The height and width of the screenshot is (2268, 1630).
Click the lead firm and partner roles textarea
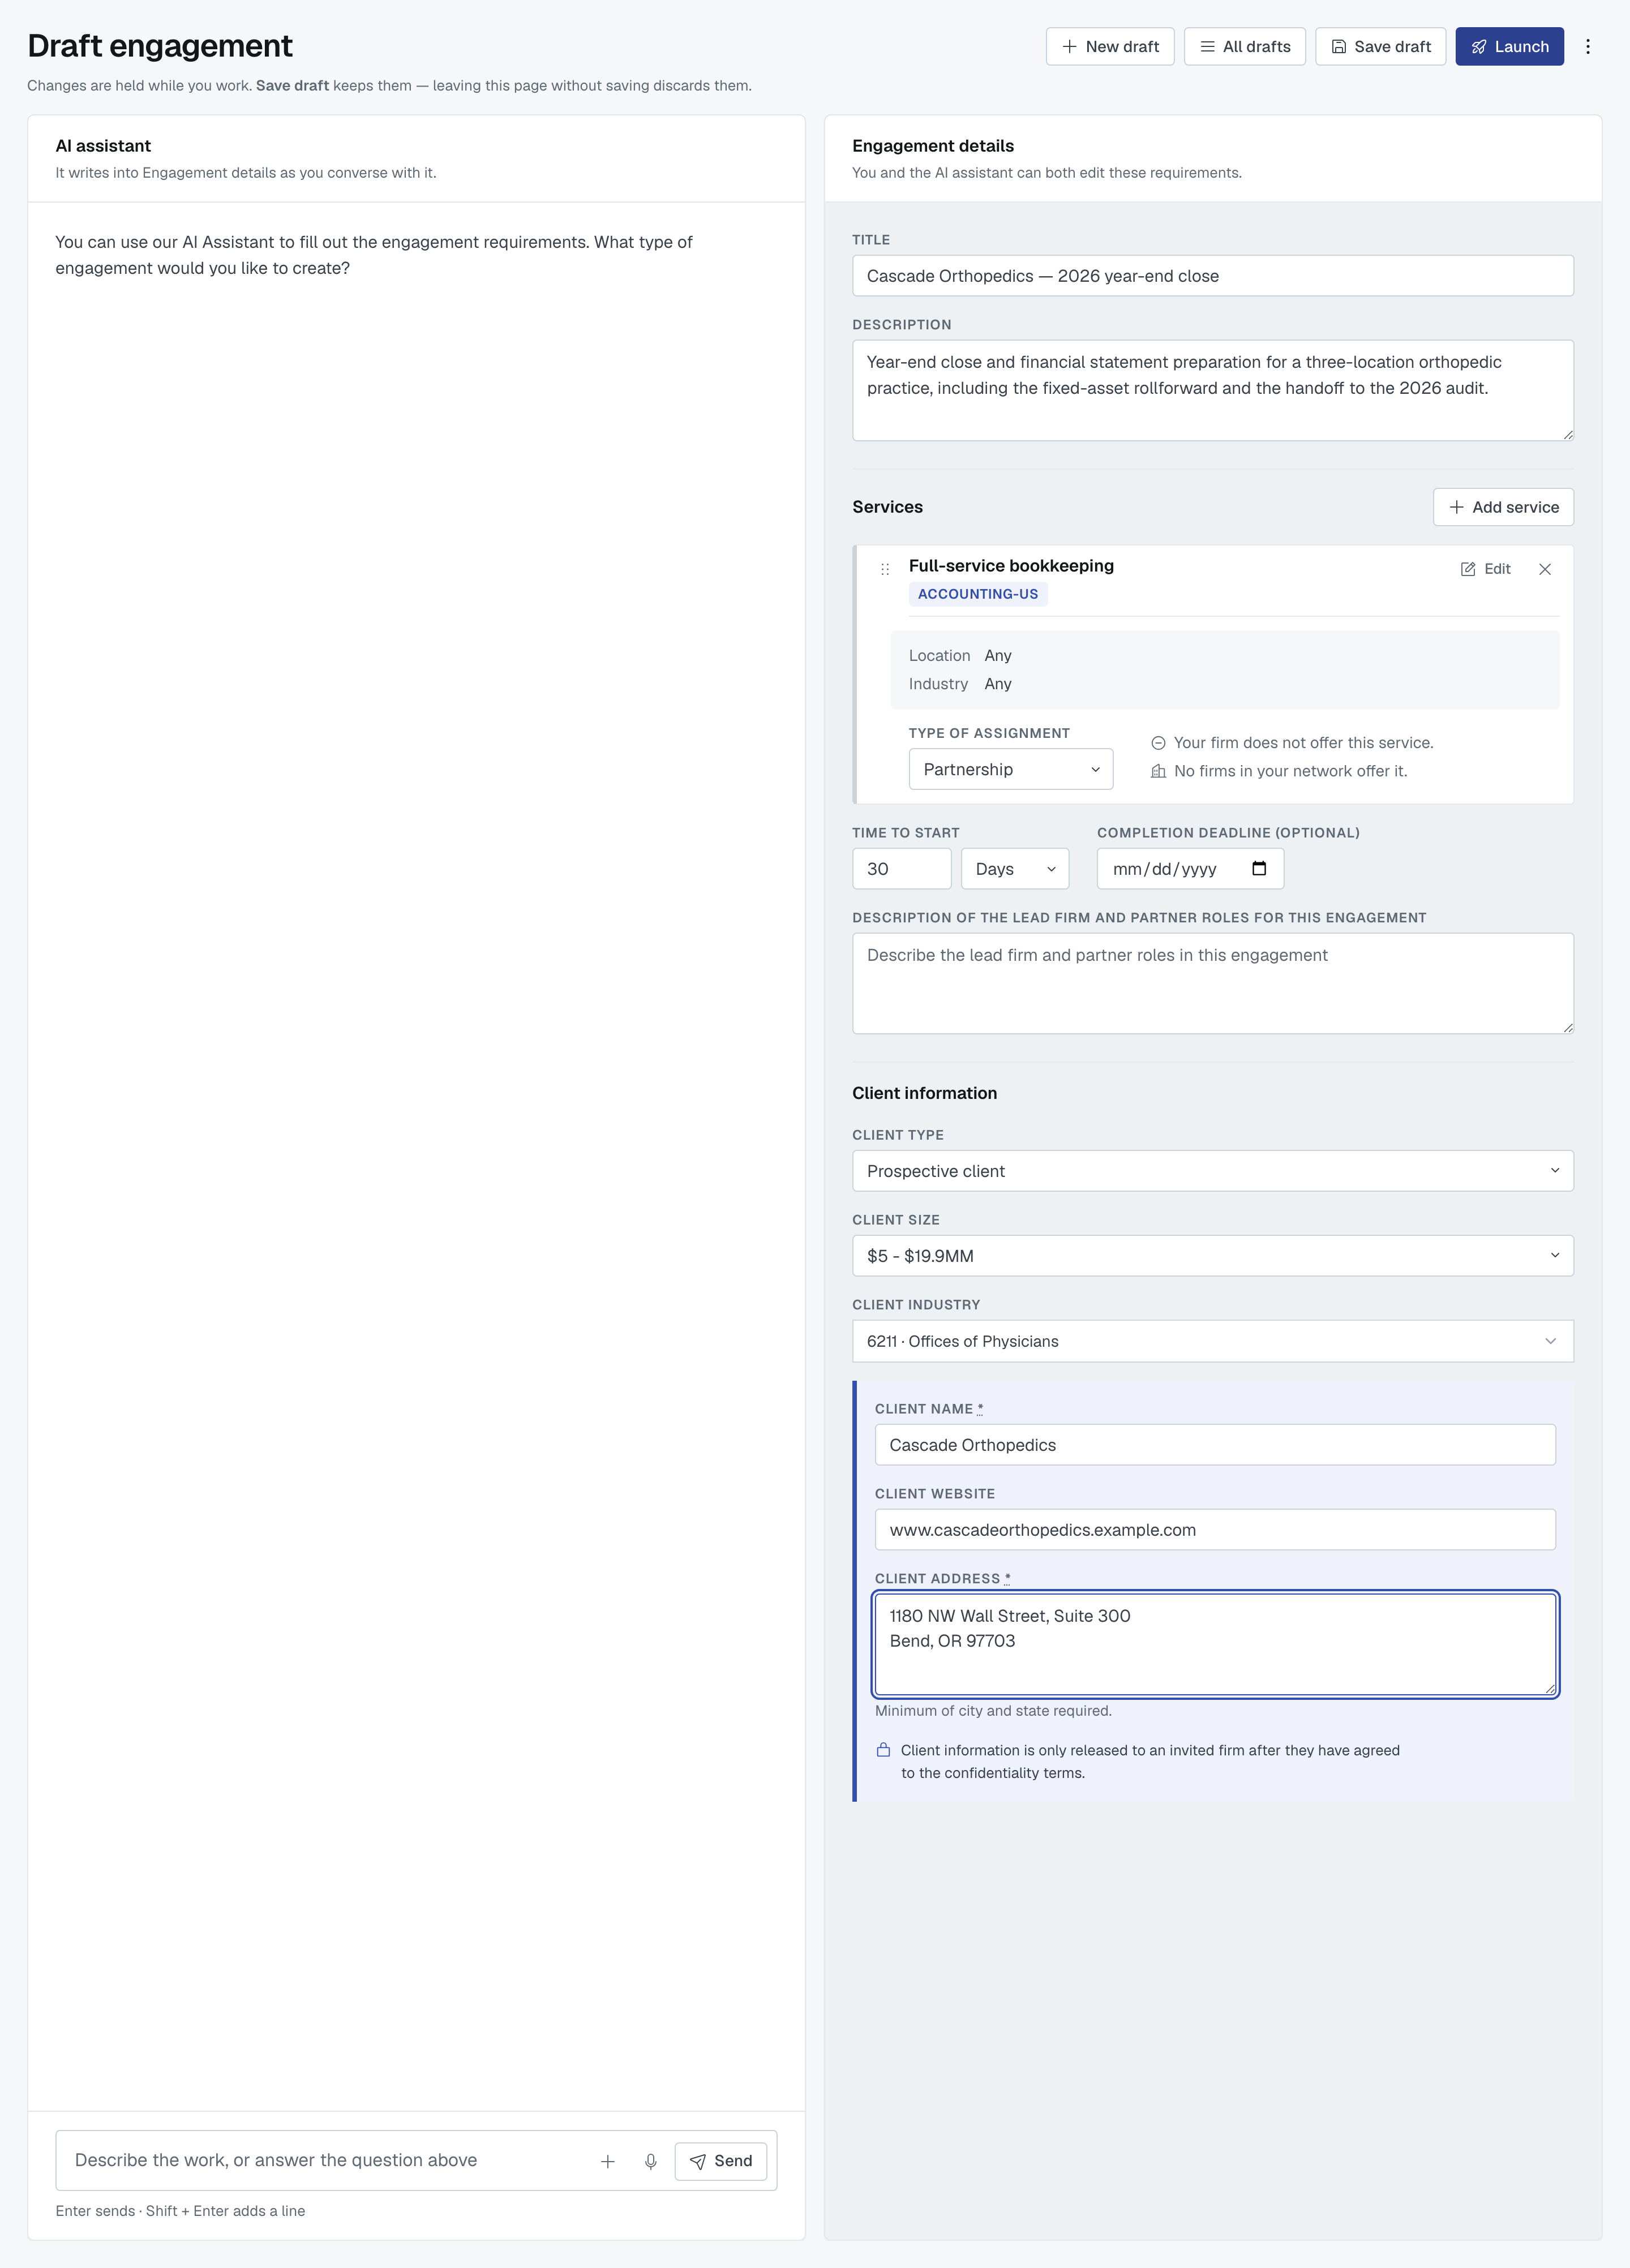point(1212,983)
